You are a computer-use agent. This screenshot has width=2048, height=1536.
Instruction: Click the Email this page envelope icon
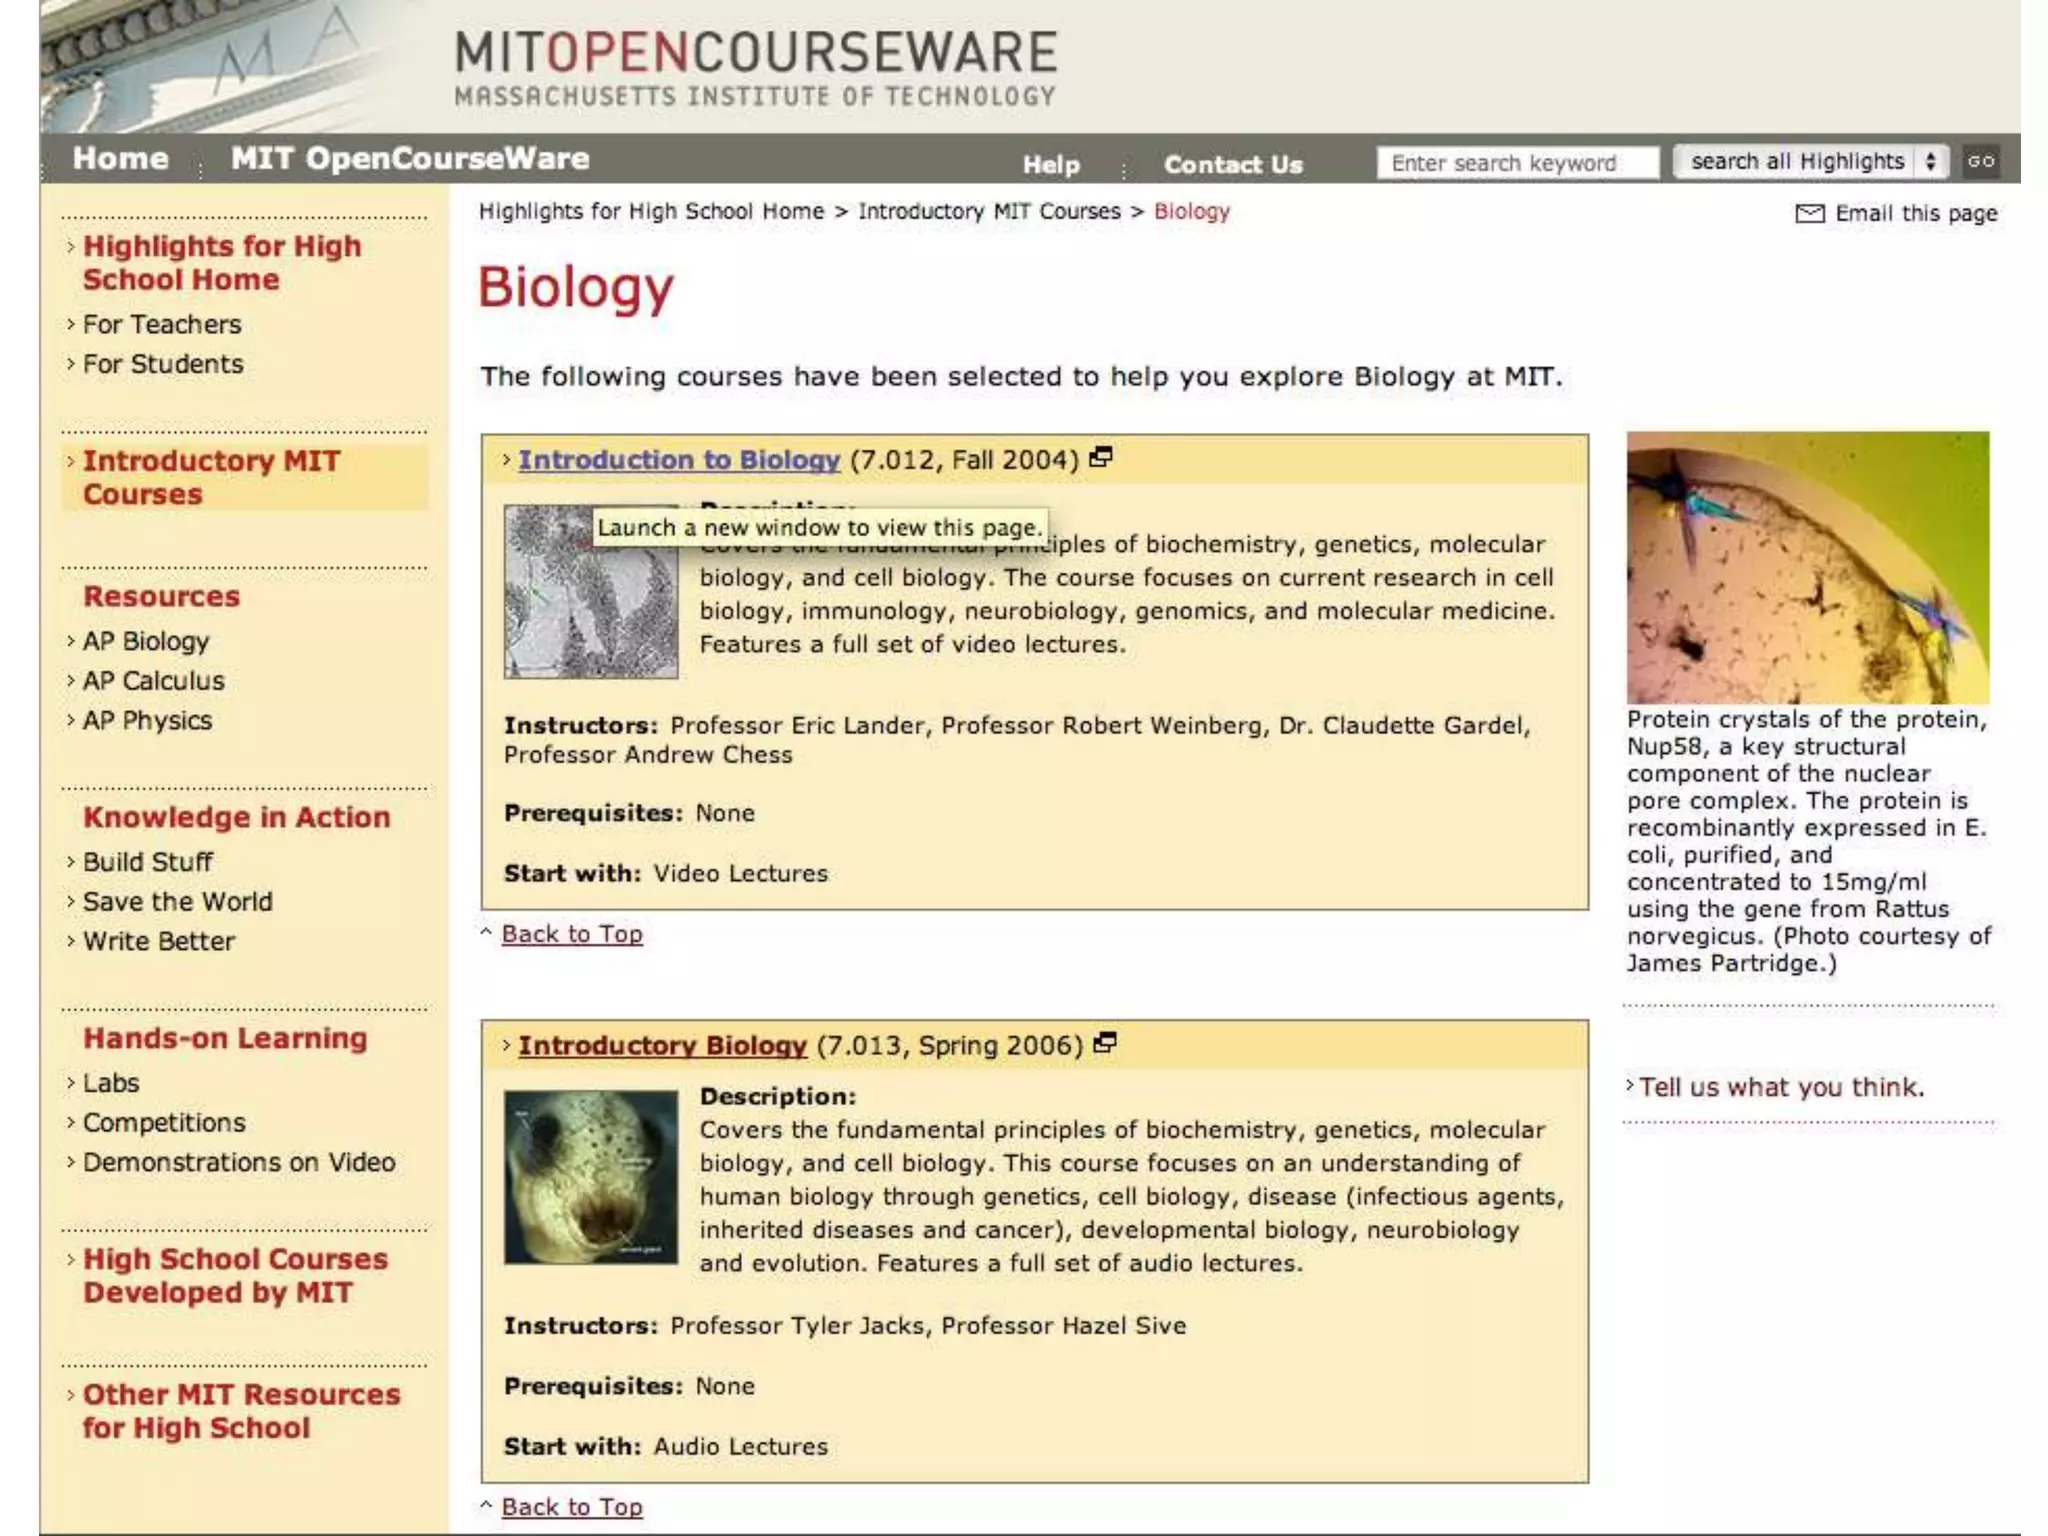click(x=1809, y=213)
